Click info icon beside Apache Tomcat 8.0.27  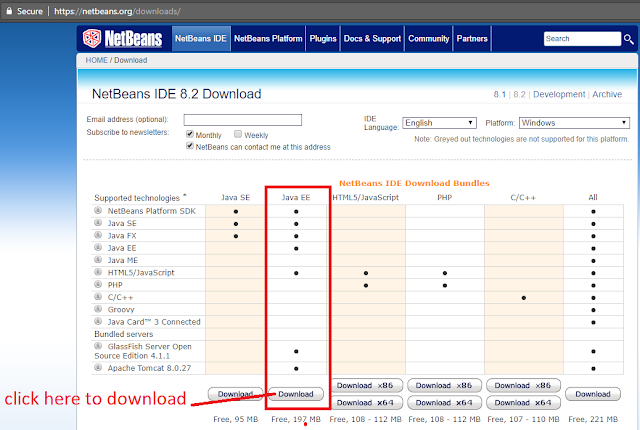pos(98,368)
